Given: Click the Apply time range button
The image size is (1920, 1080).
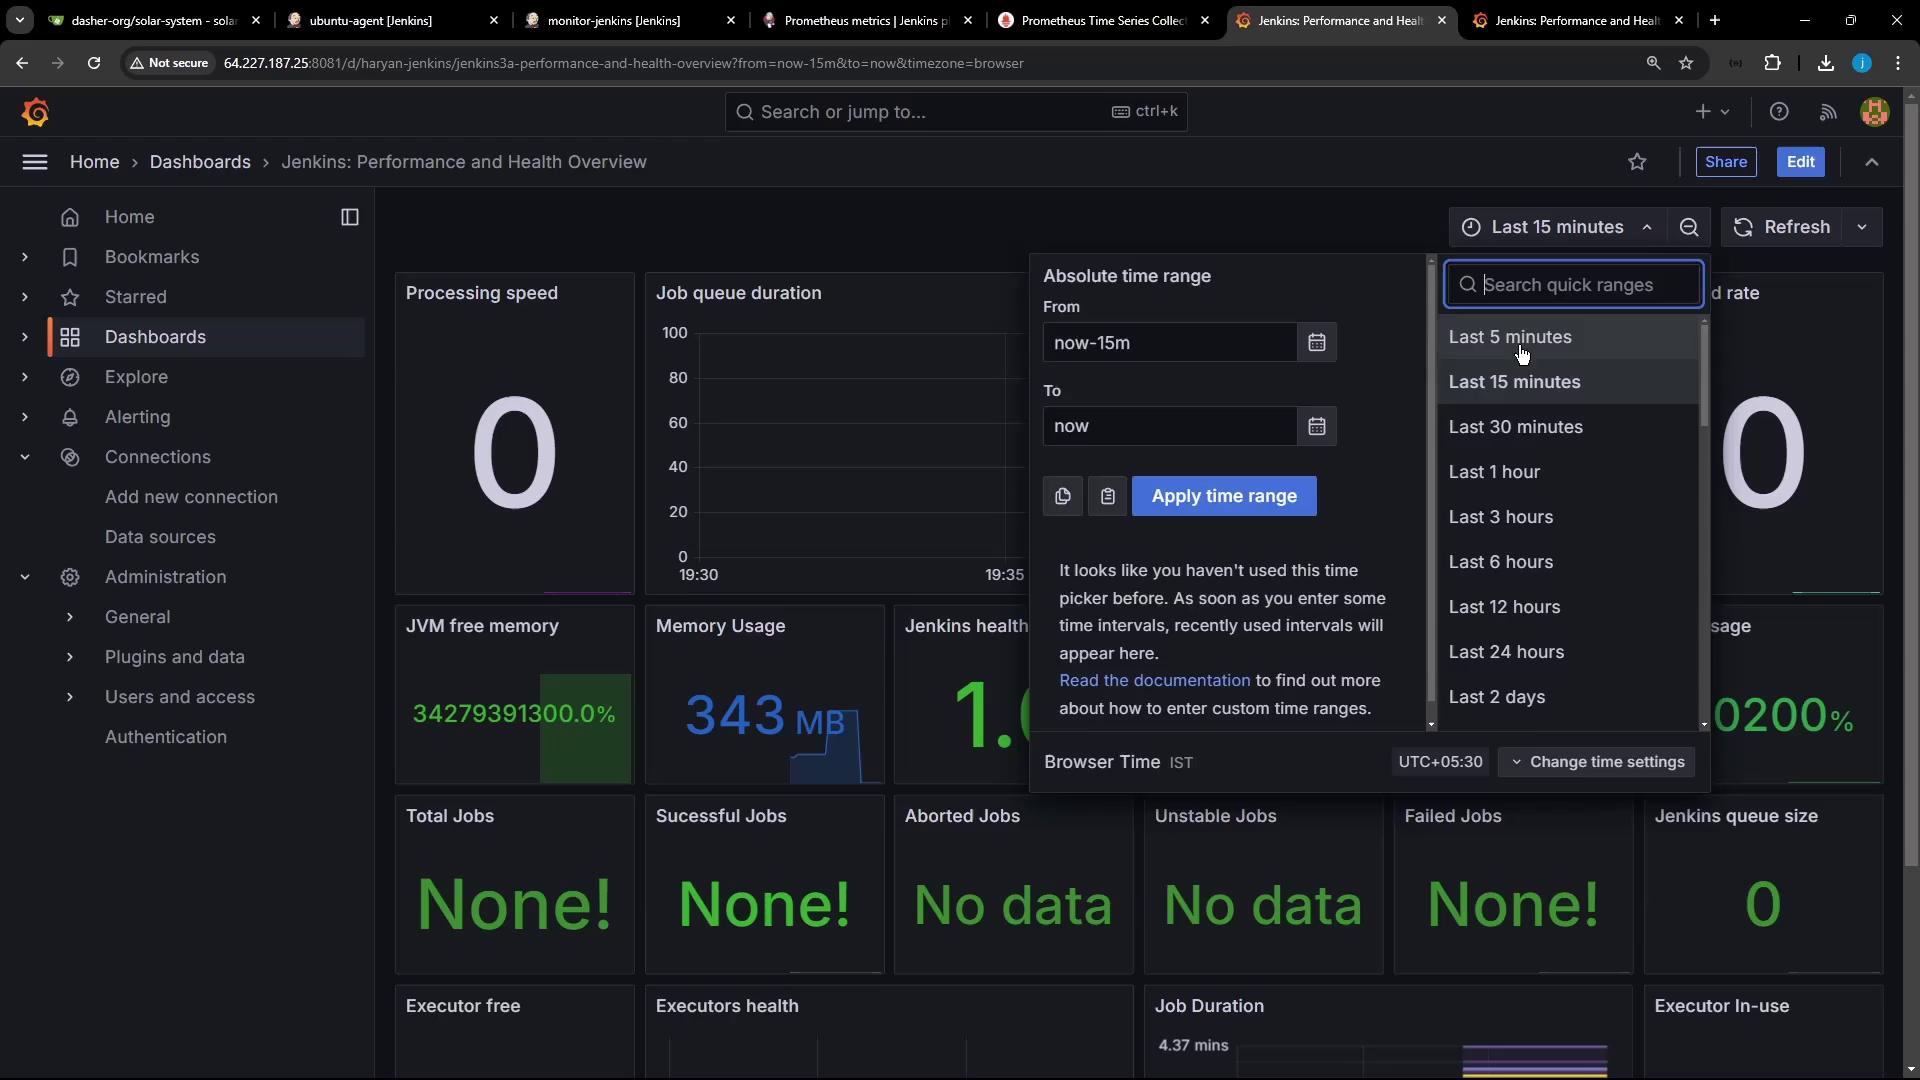Looking at the screenshot, I should coord(1223,496).
